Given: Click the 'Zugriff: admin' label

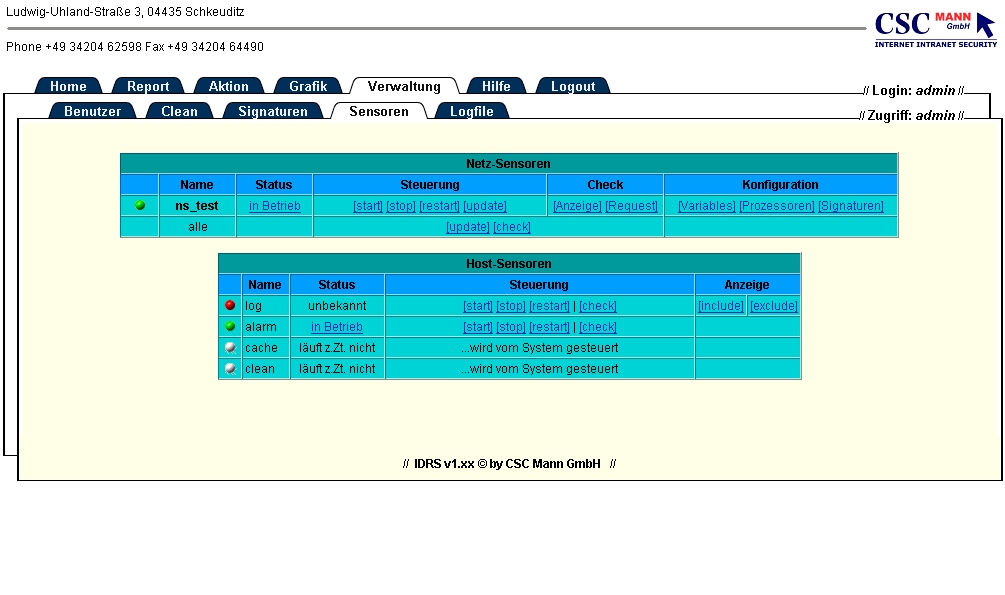Looking at the screenshot, I should pyautogui.click(x=912, y=115).
